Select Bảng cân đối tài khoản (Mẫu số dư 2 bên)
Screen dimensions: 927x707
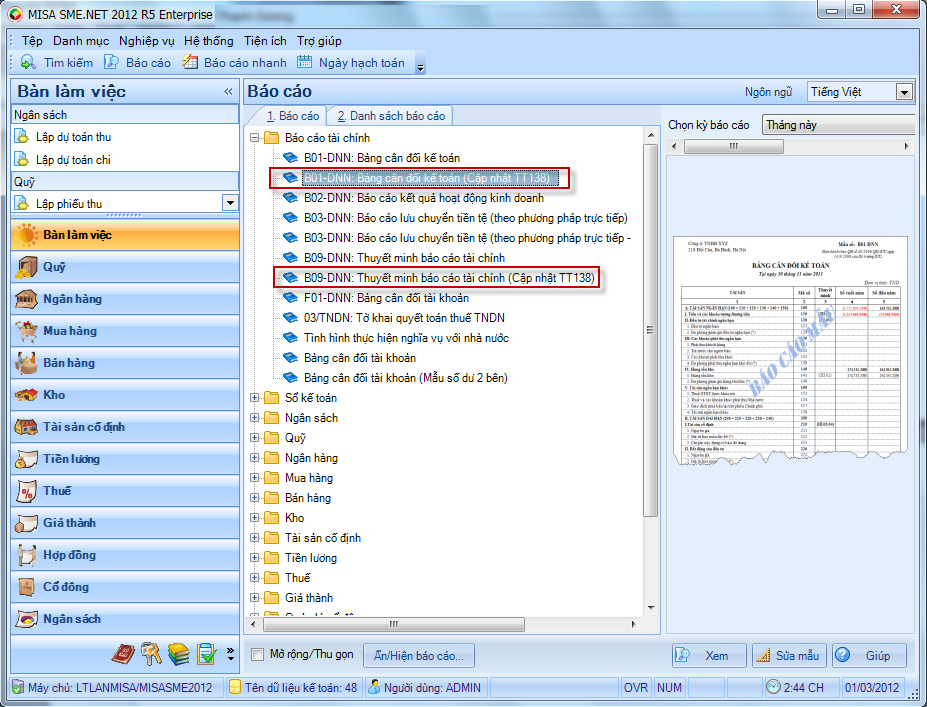[406, 378]
